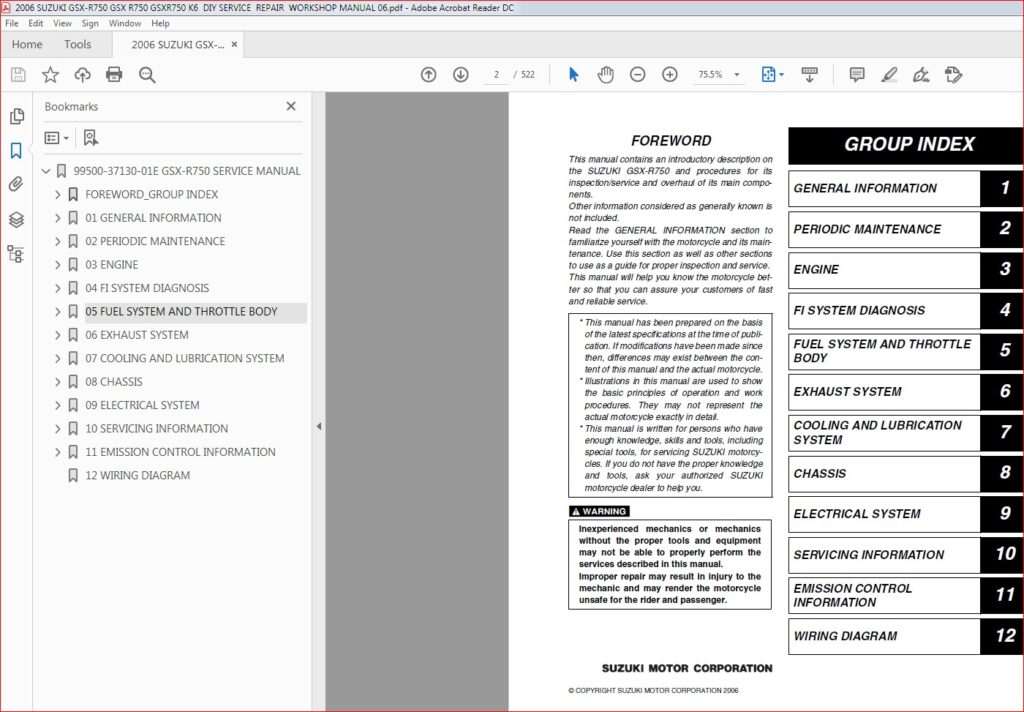Select 12 WIRING DIAGRAM bookmark
Image resolution: width=1024 pixels, height=712 pixels.
click(x=138, y=476)
